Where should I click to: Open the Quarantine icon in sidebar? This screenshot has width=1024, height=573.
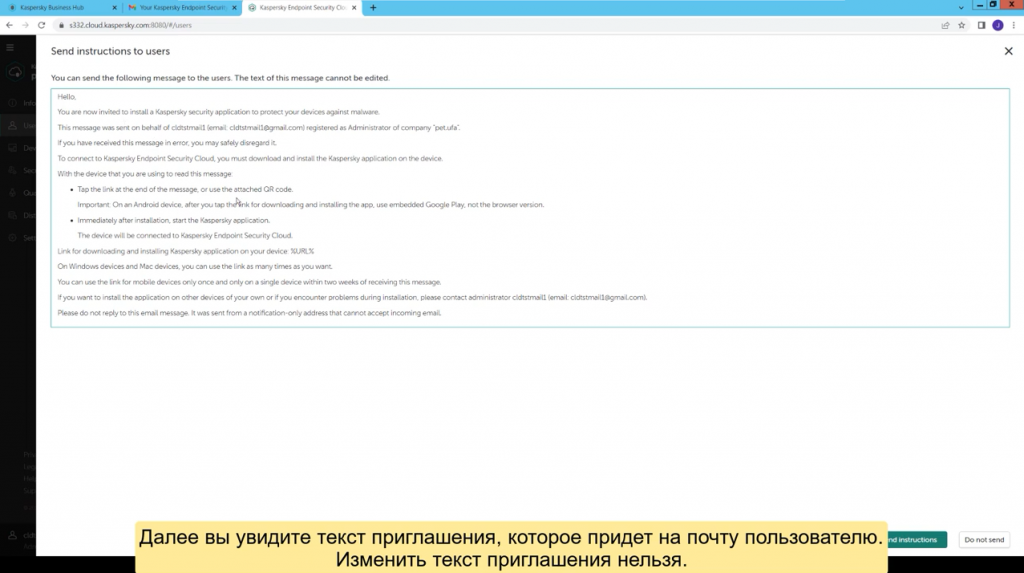click(x=12, y=193)
